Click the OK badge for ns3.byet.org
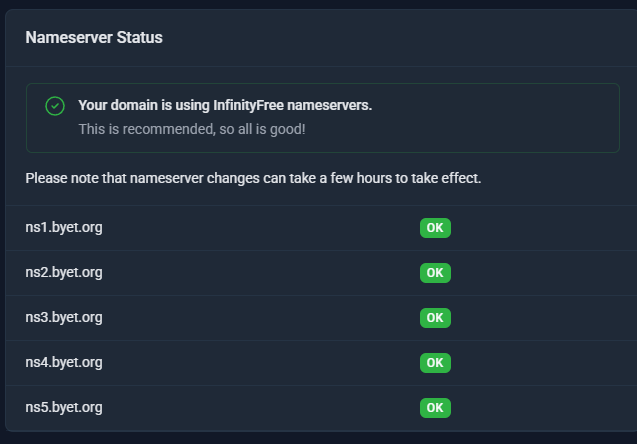637x444 pixels. [x=435, y=318]
